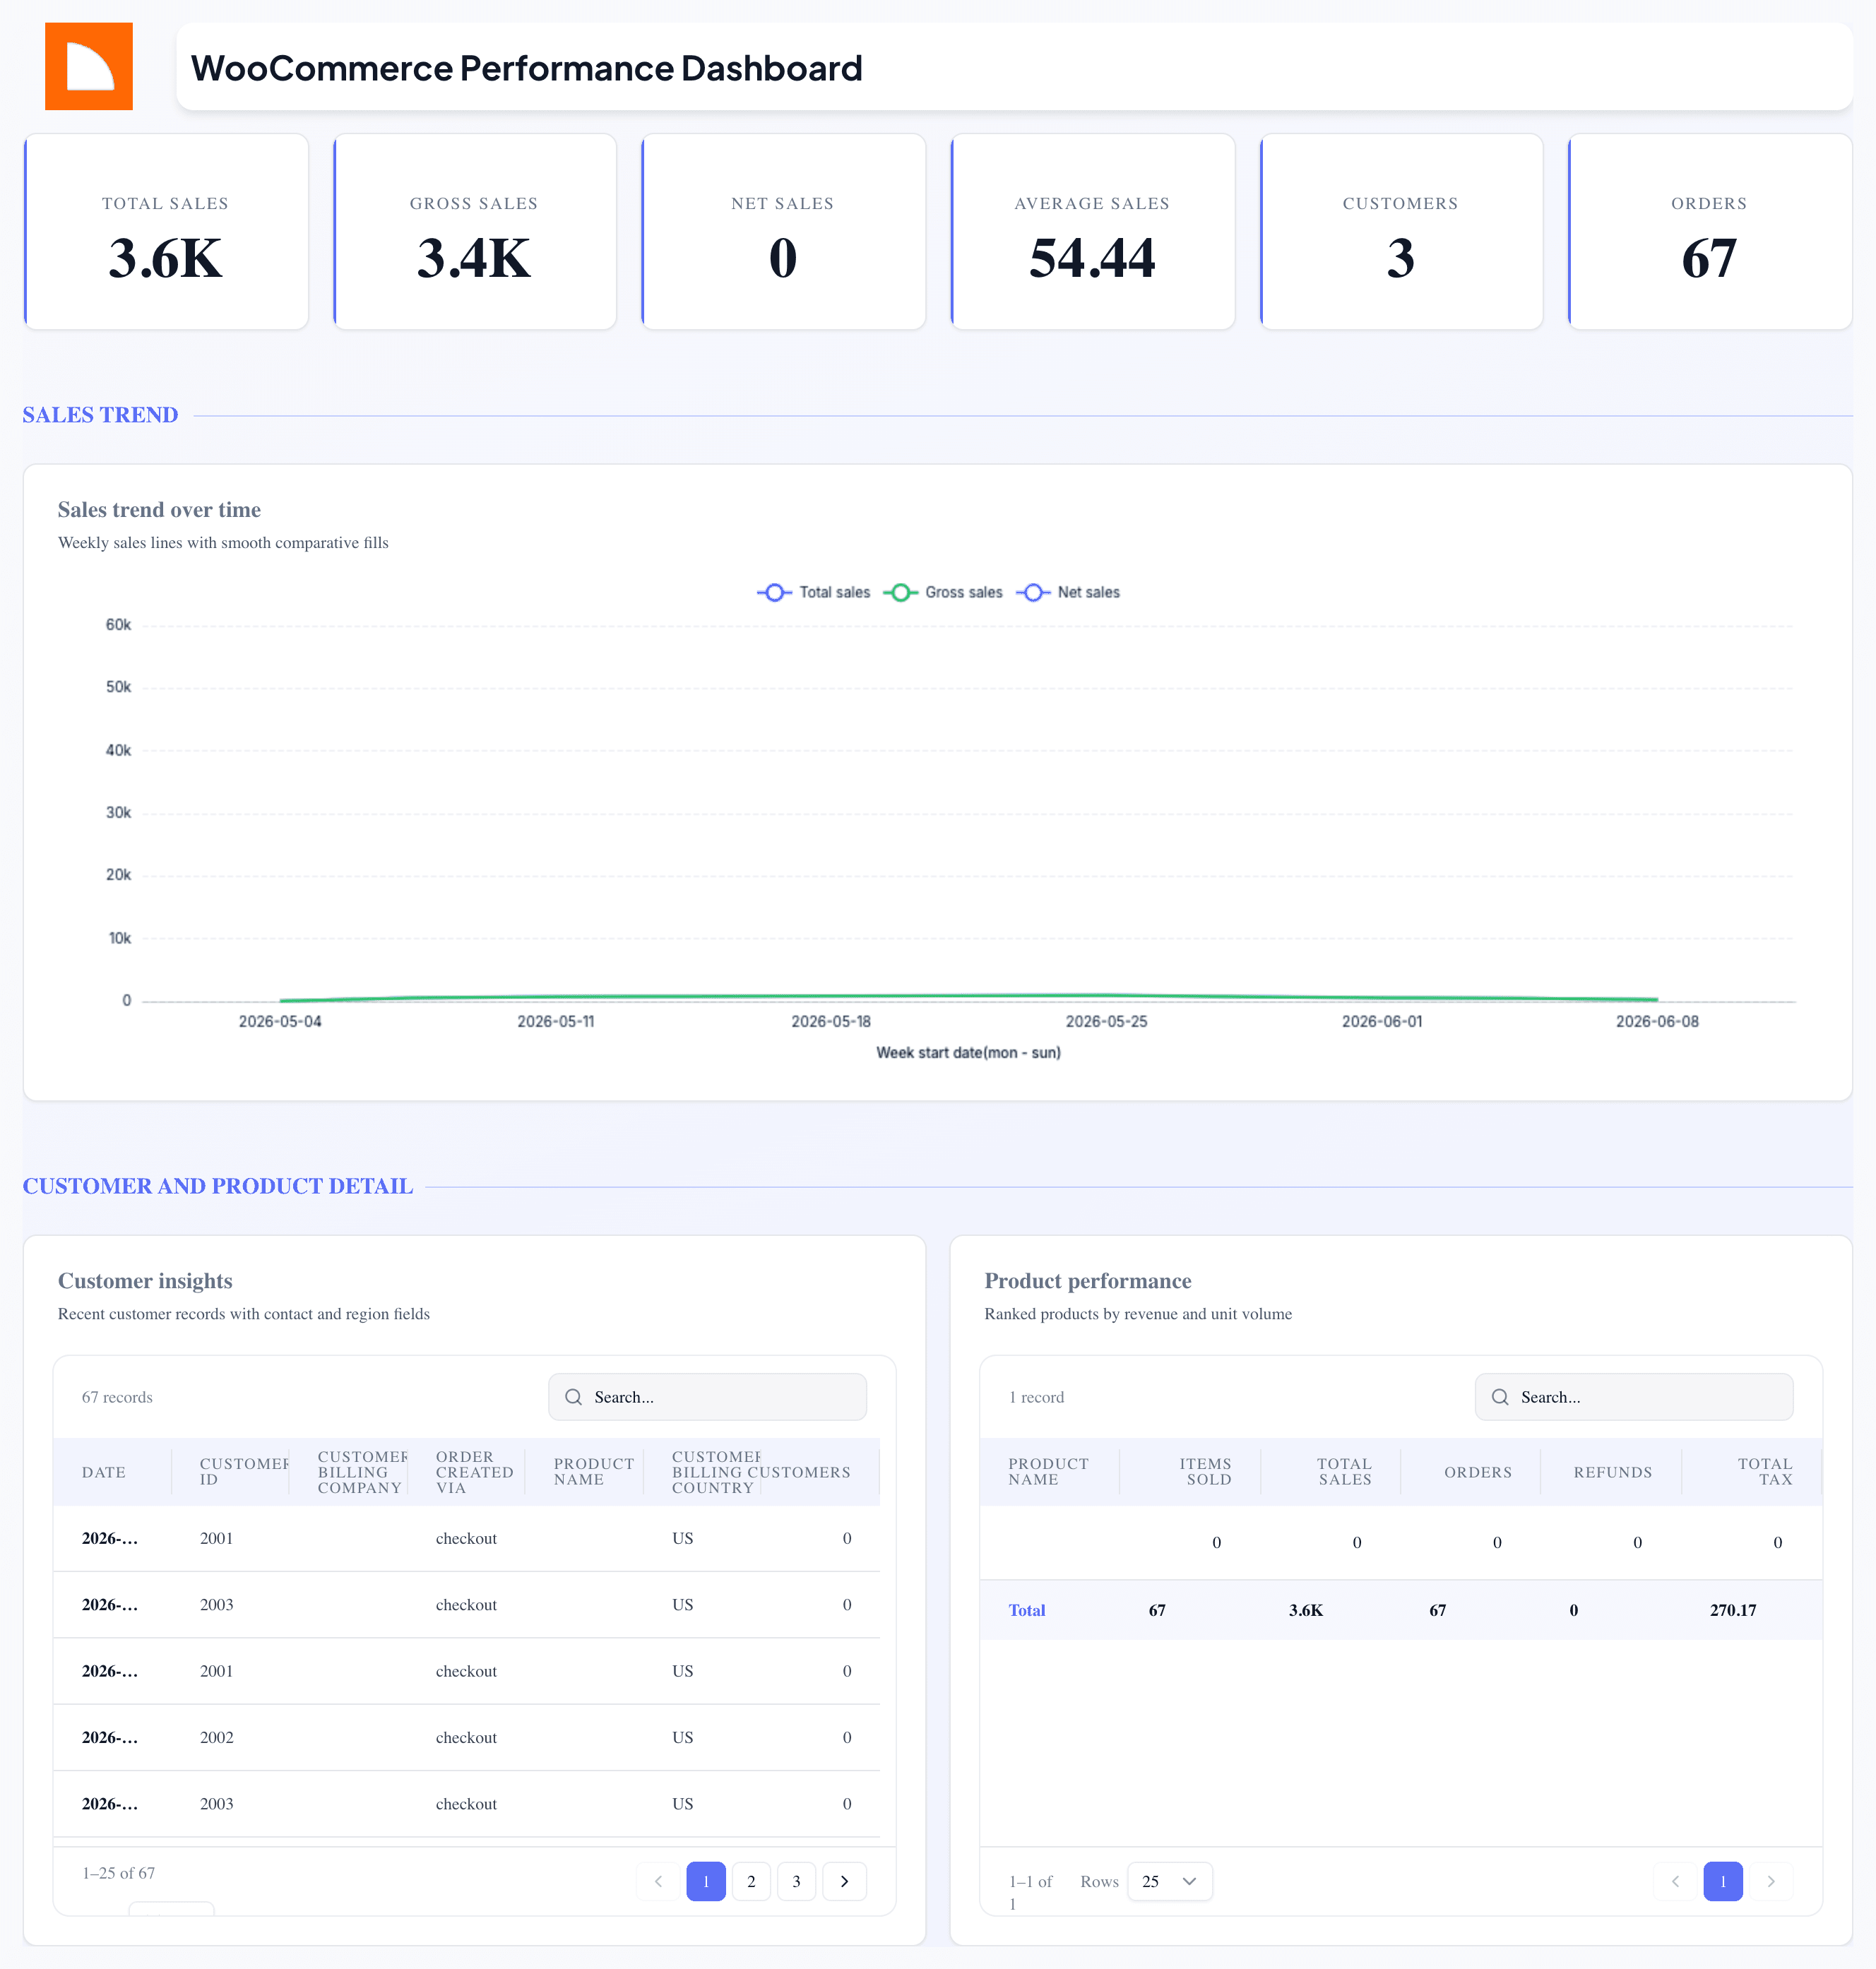Click the 60k y-axis label
The image size is (1876, 1969).
[118, 625]
